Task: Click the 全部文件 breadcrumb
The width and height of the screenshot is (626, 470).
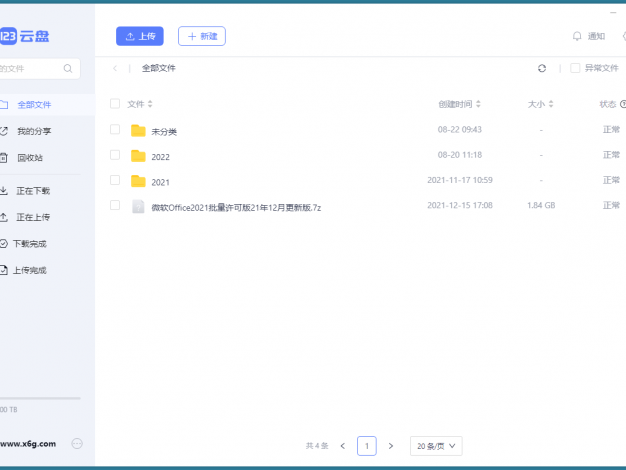Action: pos(159,68)
